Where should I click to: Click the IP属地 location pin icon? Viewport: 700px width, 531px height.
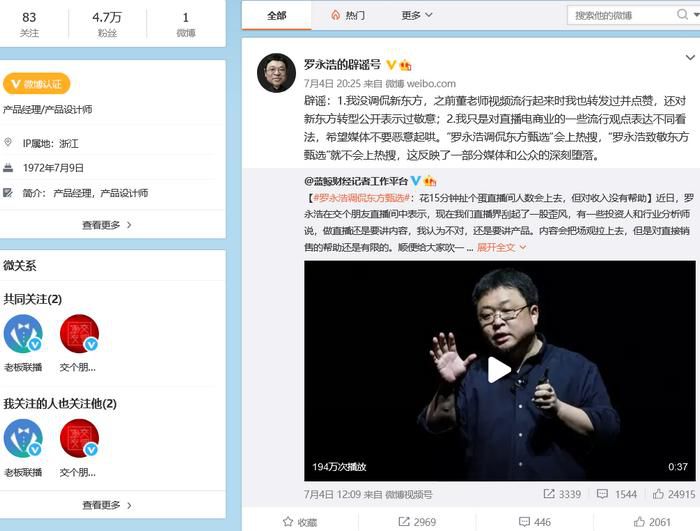coord(8,143)
